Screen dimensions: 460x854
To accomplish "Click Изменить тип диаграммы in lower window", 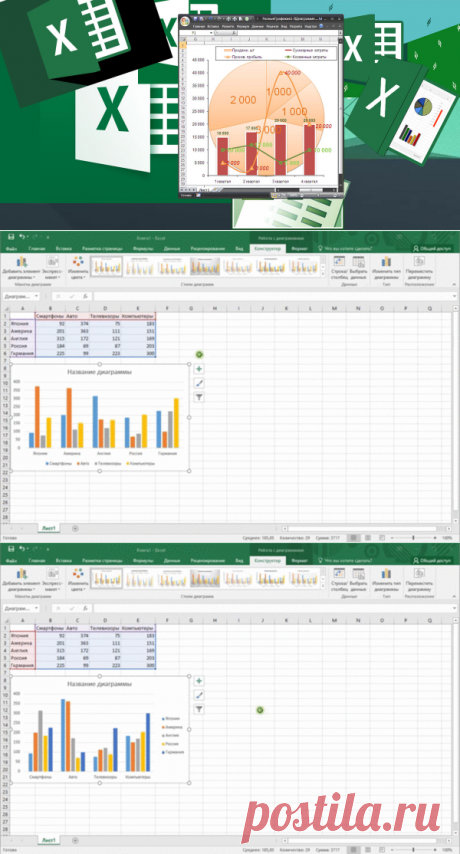I will pos(386,580).
